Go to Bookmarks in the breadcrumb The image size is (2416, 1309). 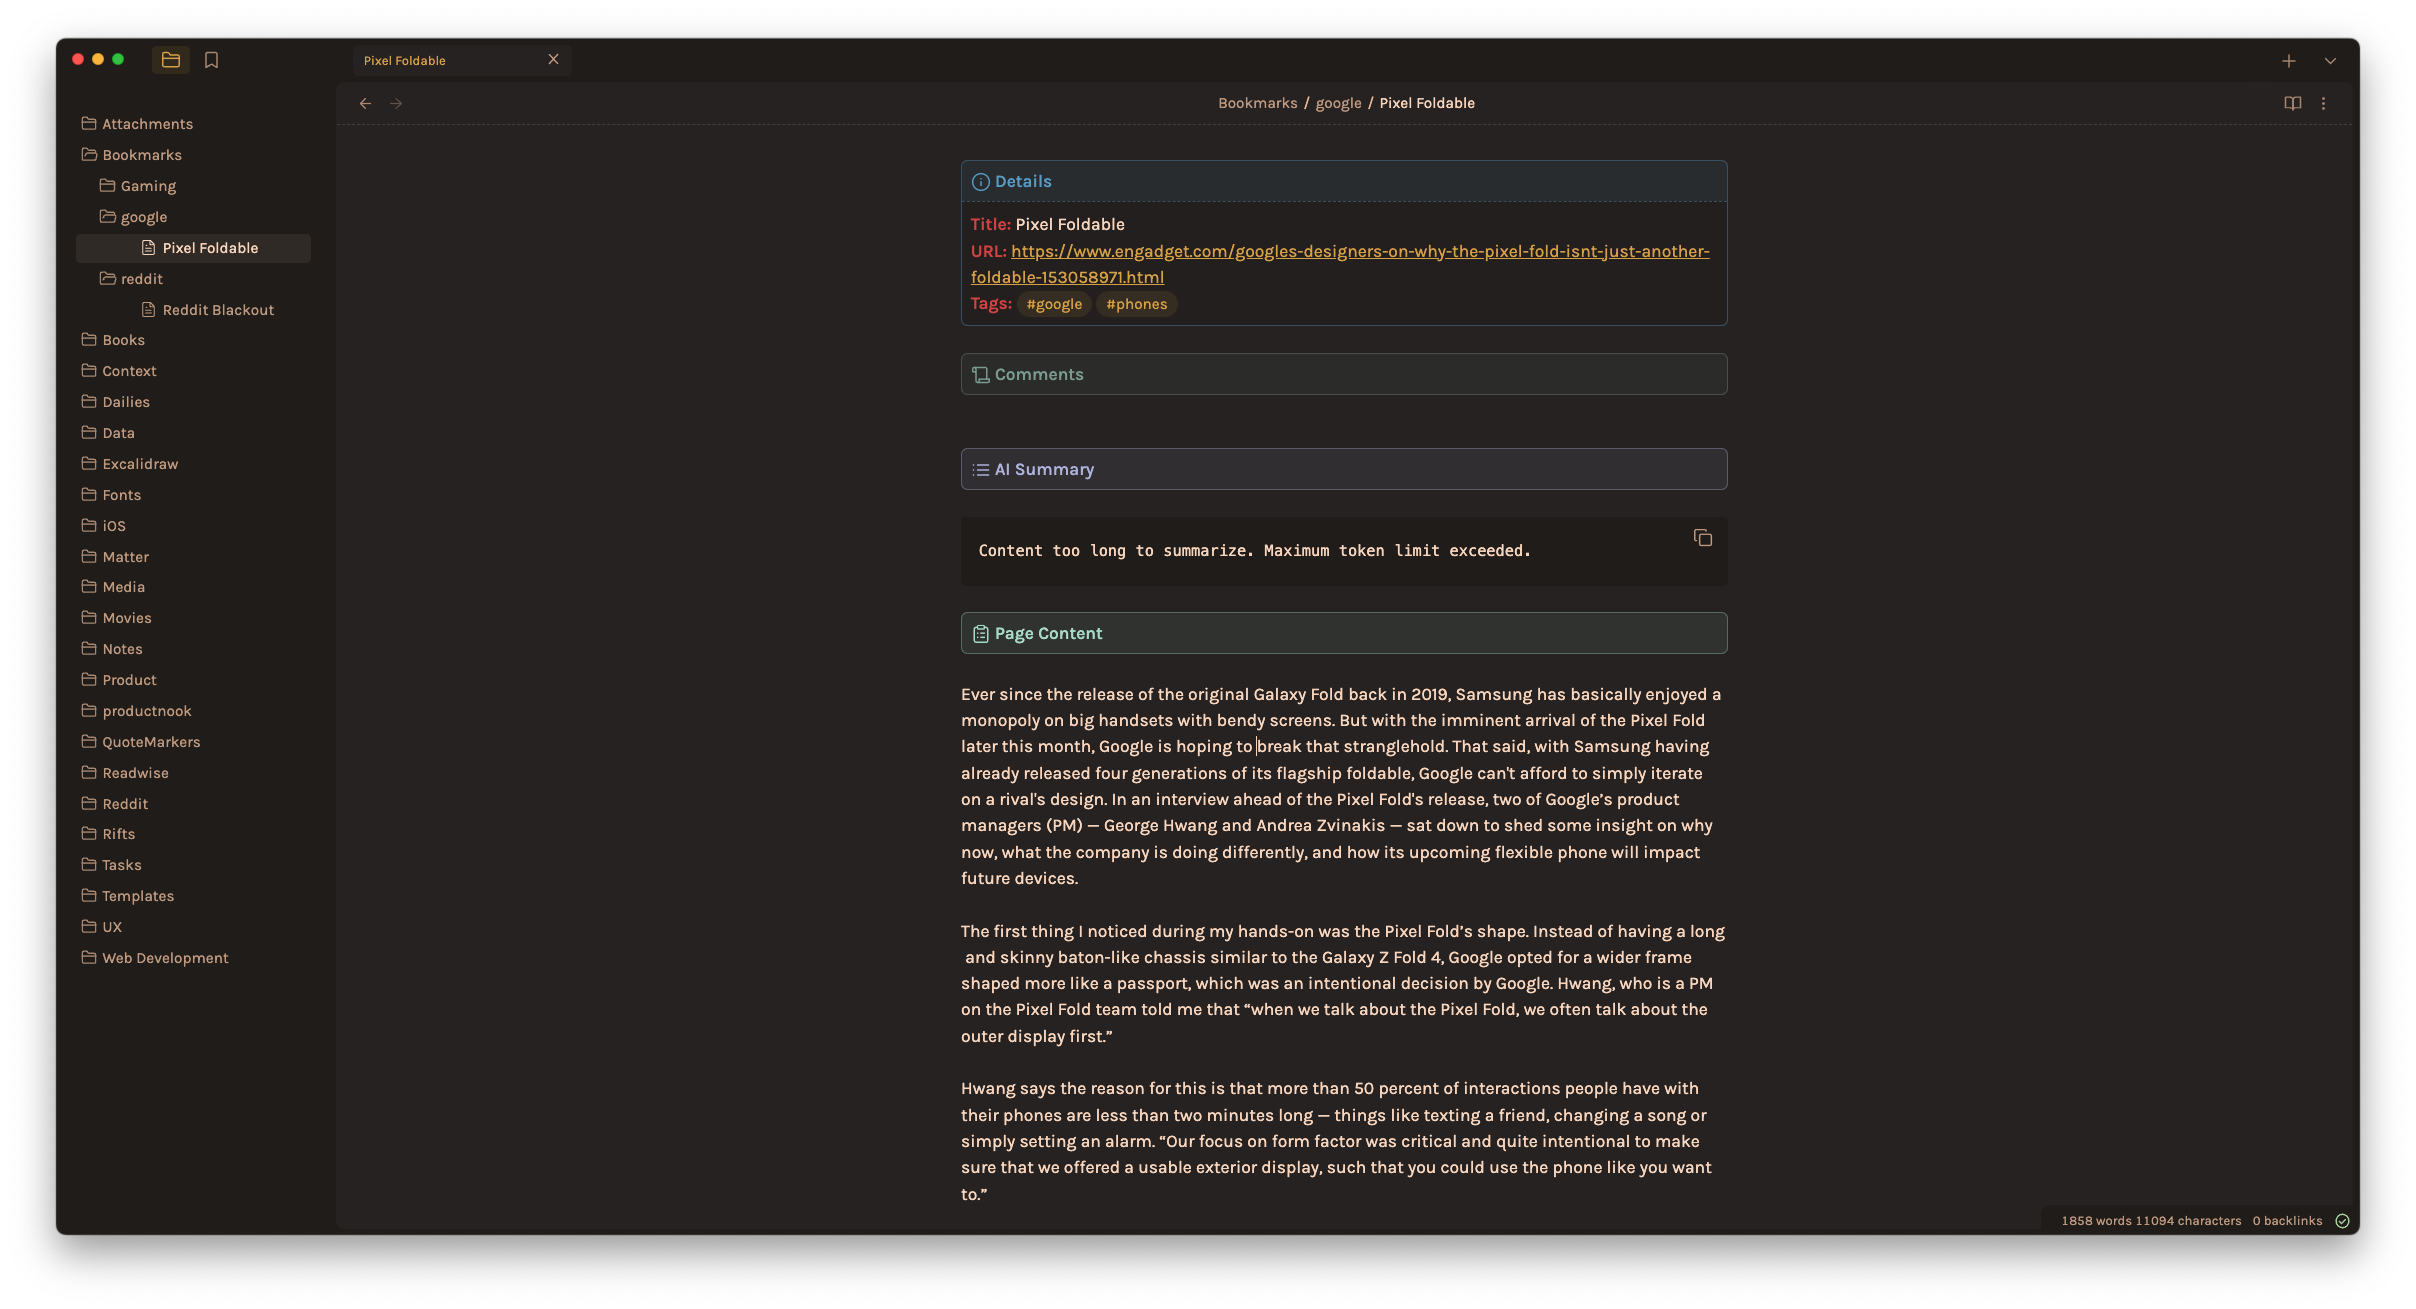[1257, 103]
